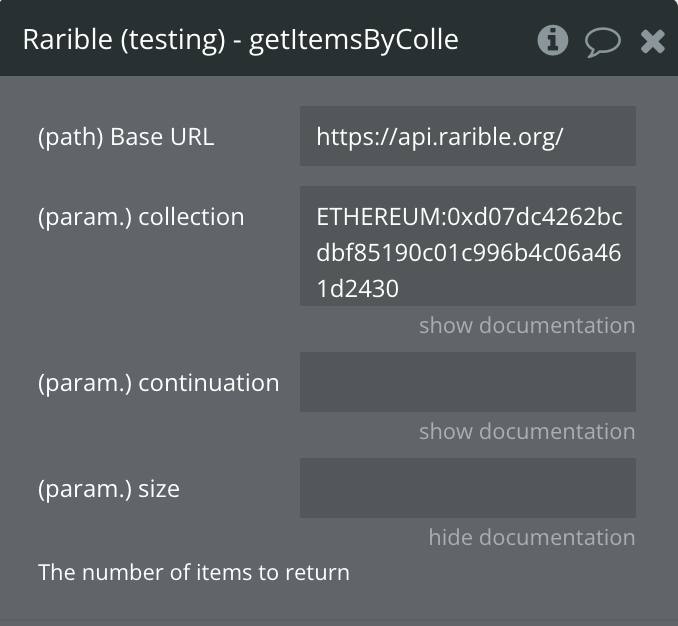Click the empty size parameter field
Image resolution: width=678 pixels, height=626 pixels.
click(x=468, y=488)
